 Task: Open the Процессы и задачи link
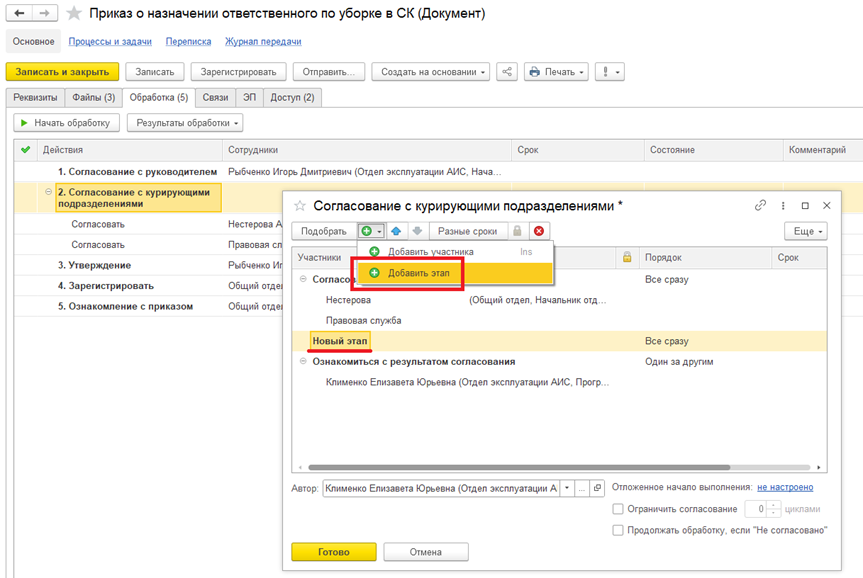pos(110,41)
